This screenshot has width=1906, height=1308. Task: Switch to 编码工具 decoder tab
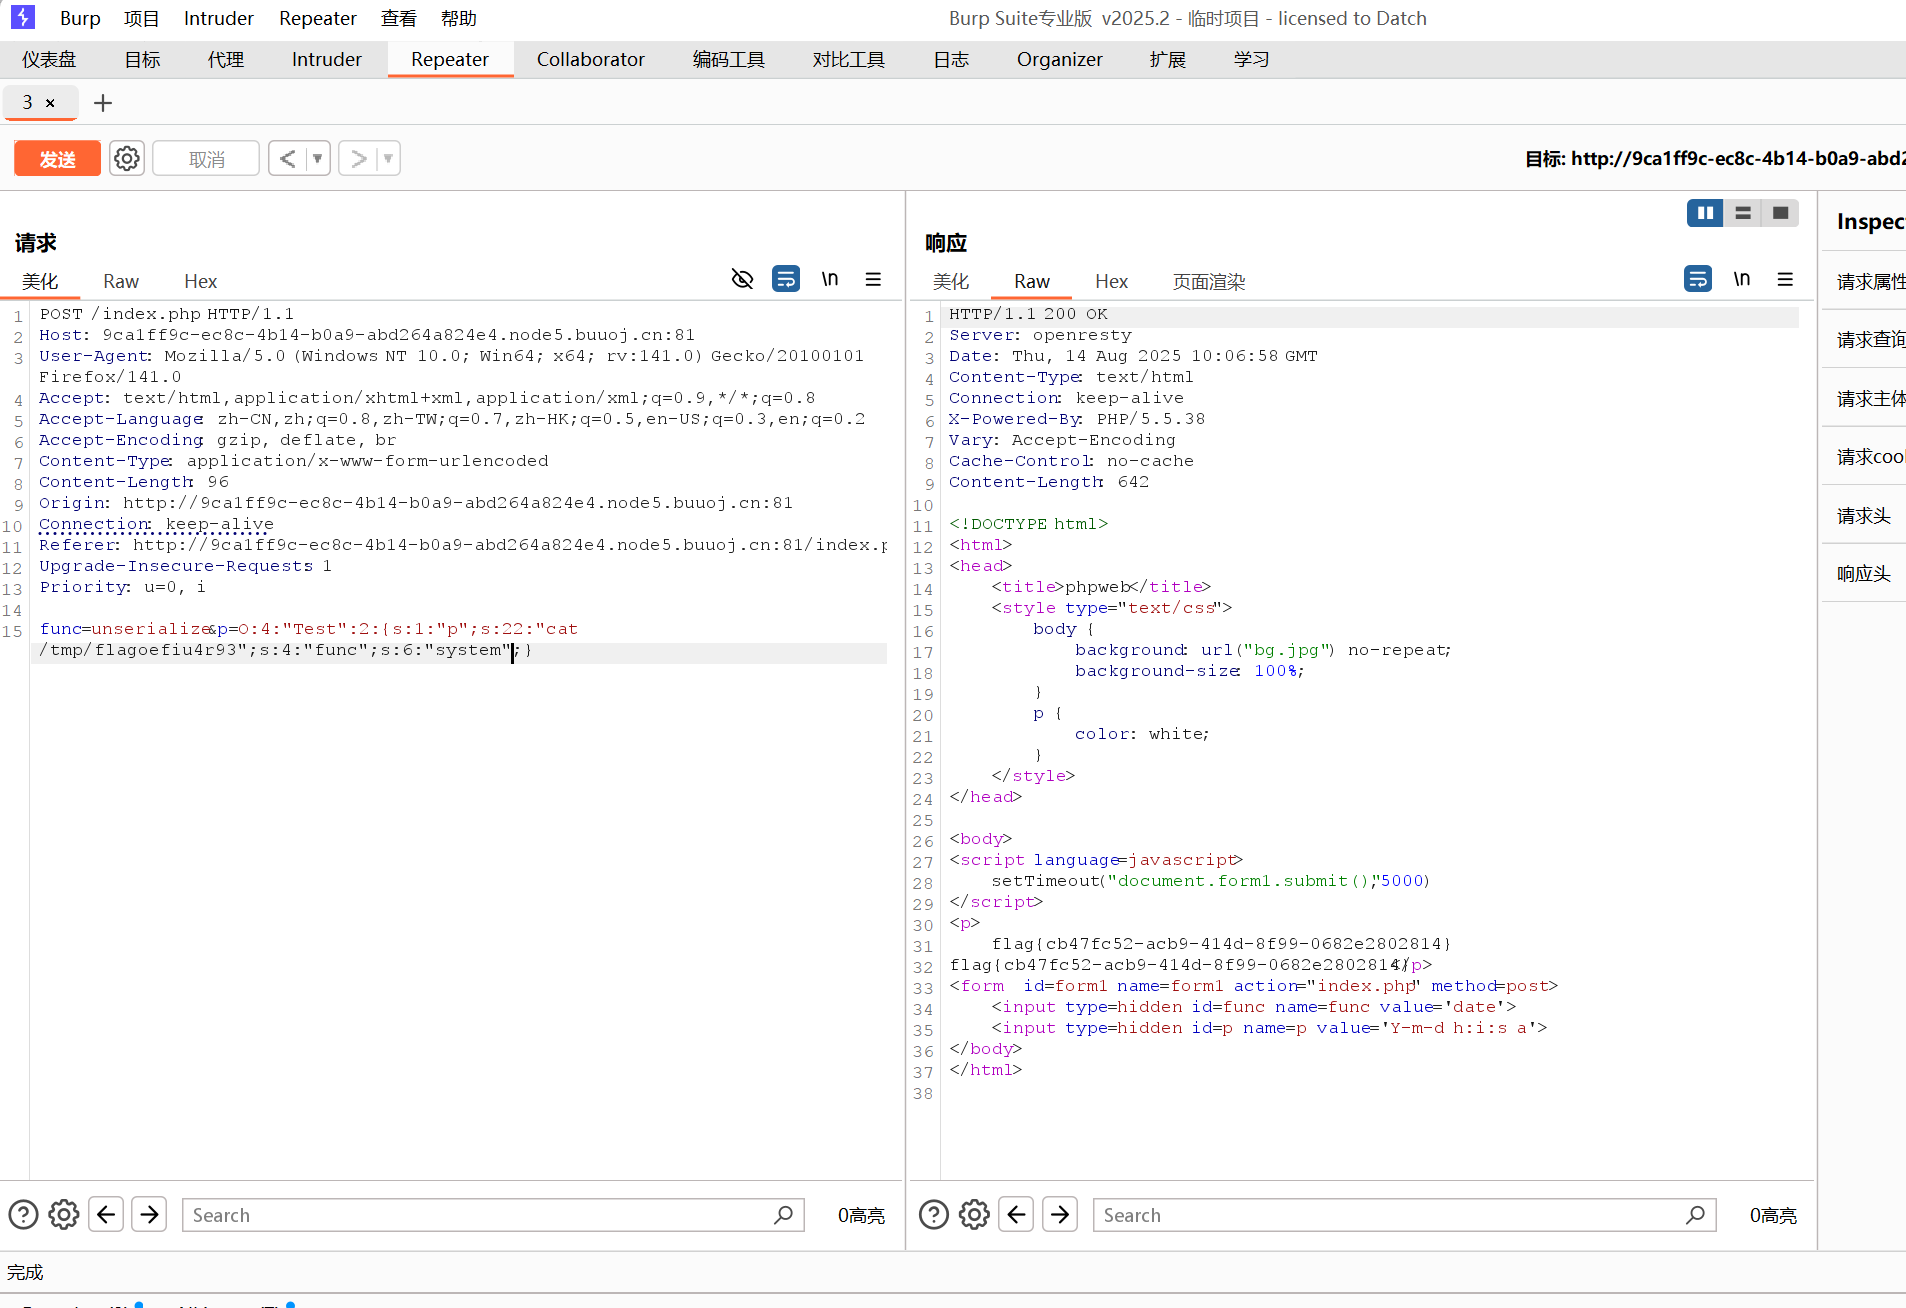729,59
